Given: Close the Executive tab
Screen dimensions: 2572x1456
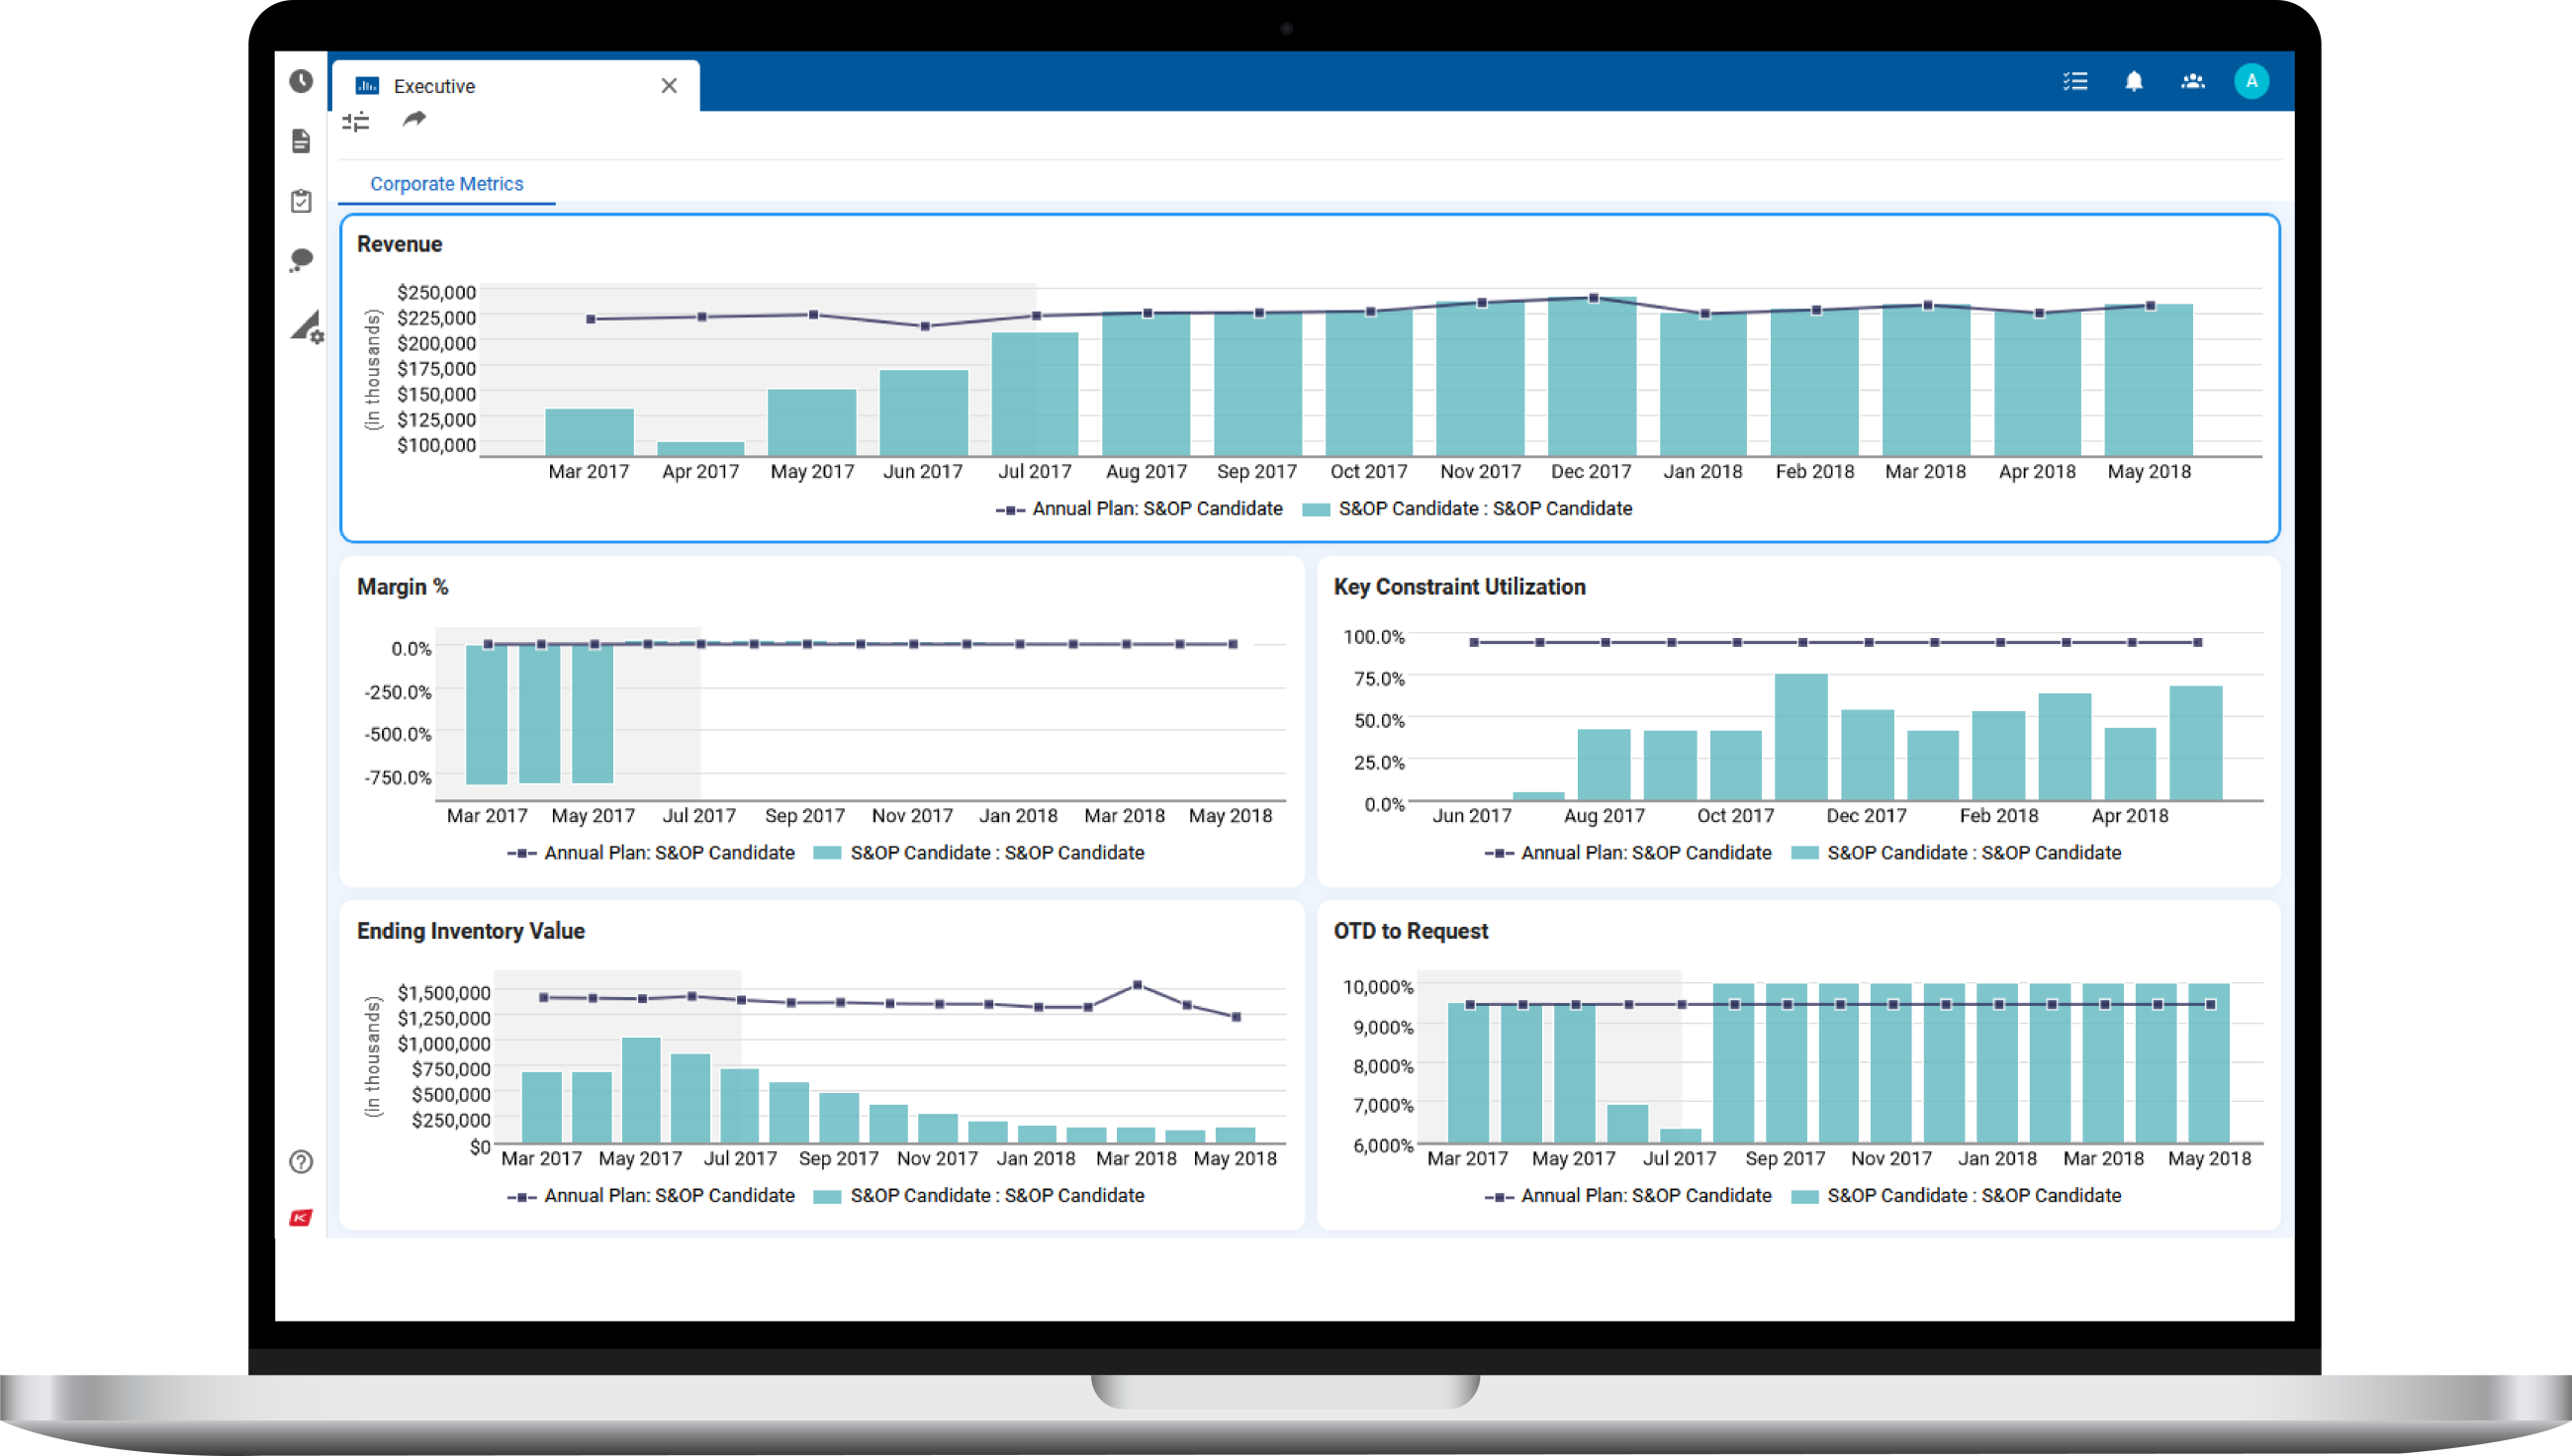Looking at the screenshot, I should pyautogui.click(x=669, y=86).
